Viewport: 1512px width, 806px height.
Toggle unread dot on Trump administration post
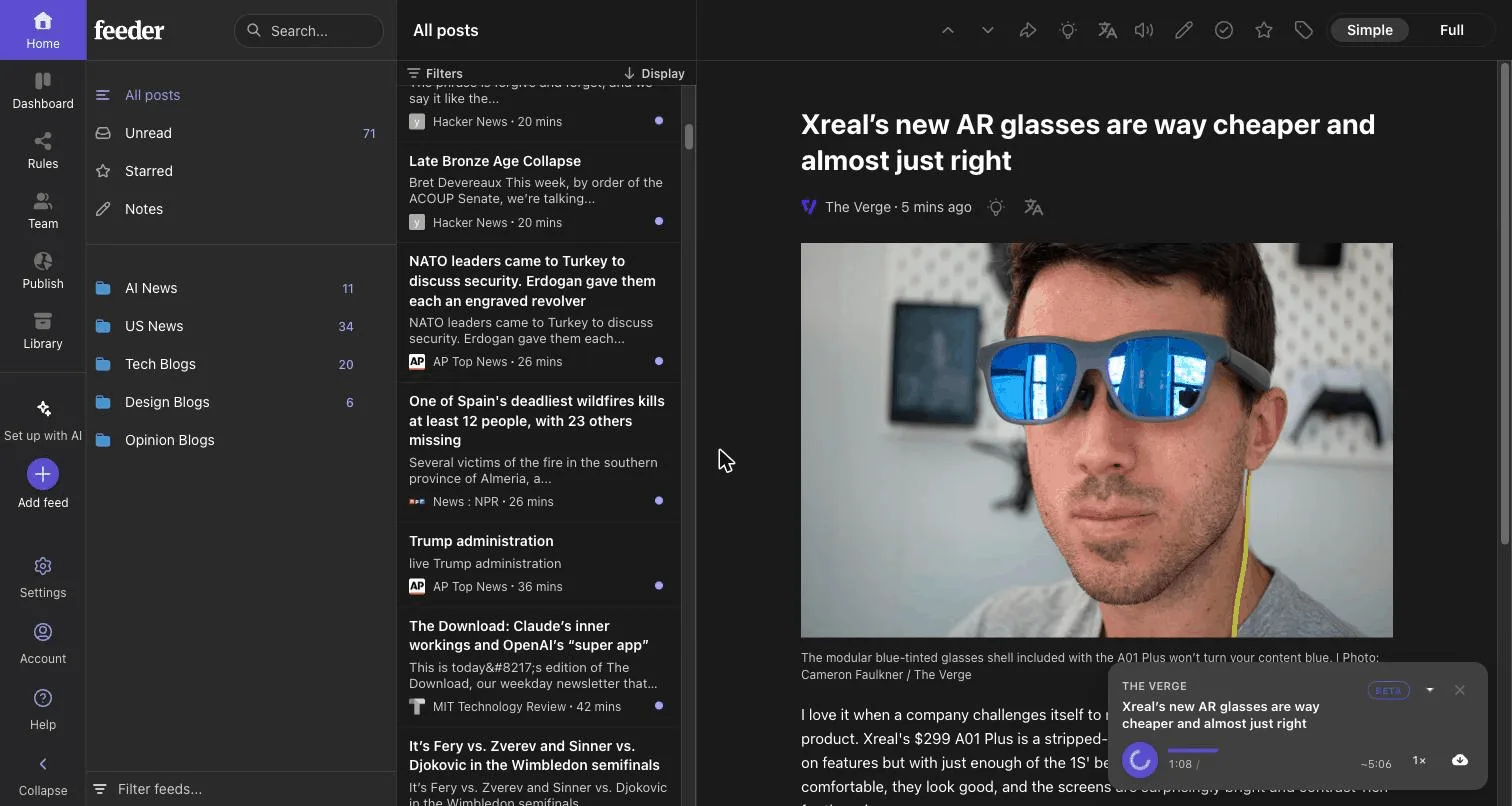[x=658, y=585]
